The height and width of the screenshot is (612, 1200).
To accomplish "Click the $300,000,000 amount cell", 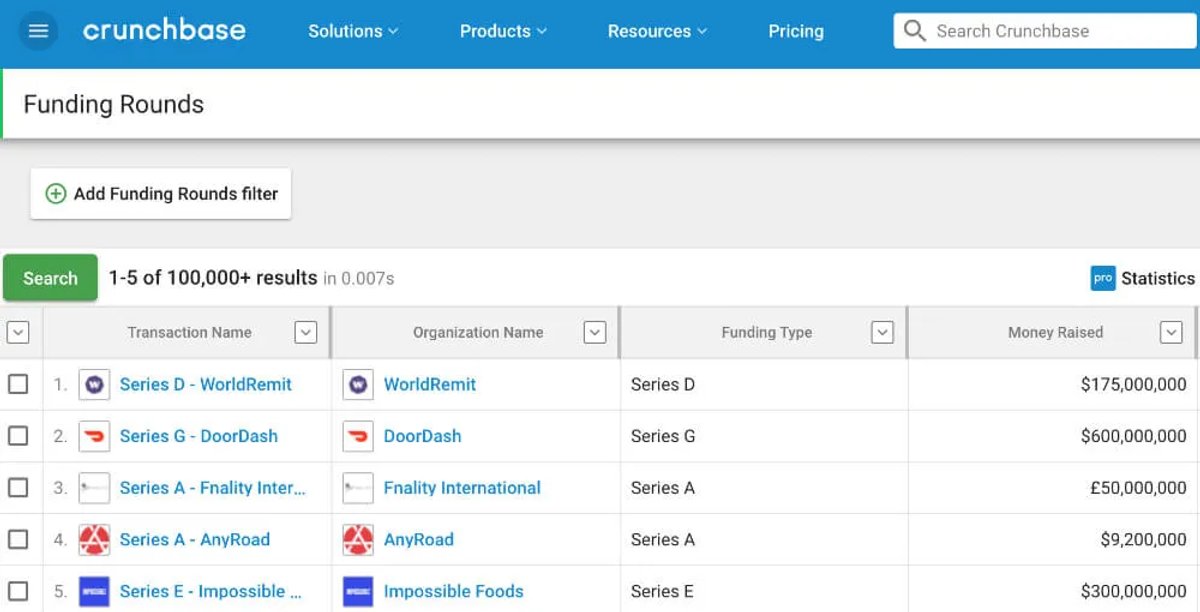I will pos(1134,591).
